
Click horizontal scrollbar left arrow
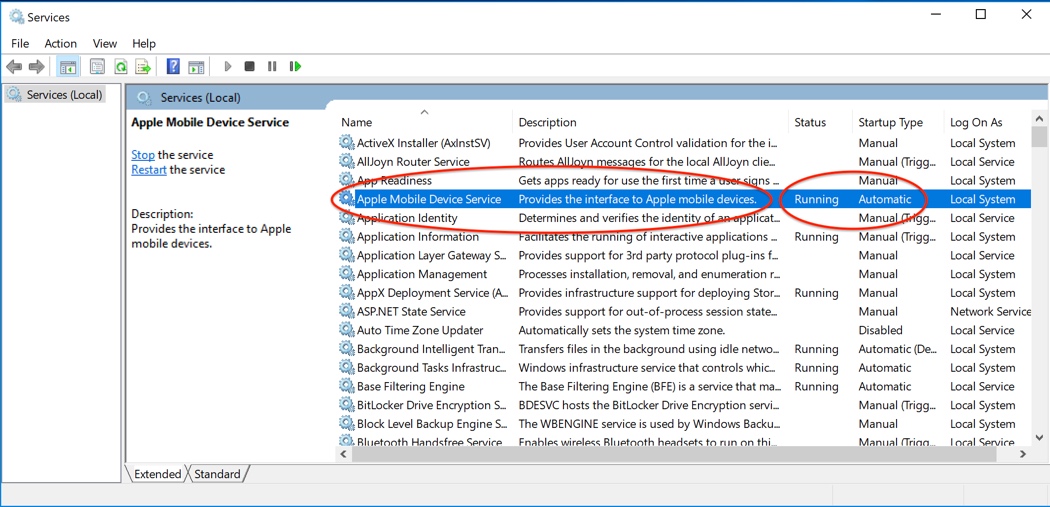[344, 454]
